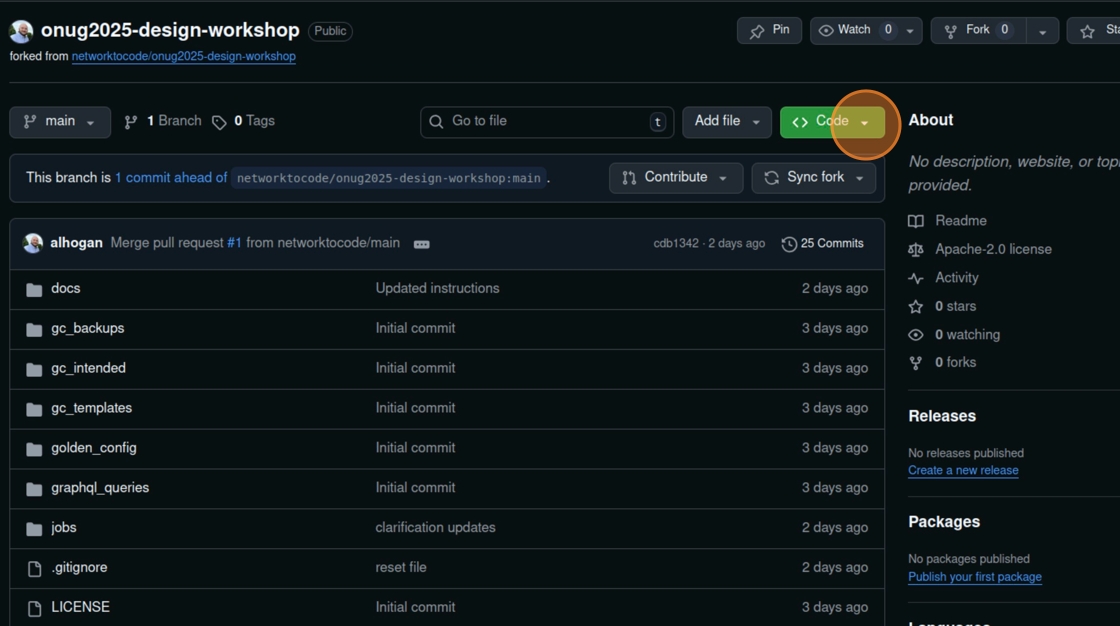The height and width of the screenshot is (626, 1120).
Task: Click the magnifier icon in Go to file
Action: pos(436,122)
